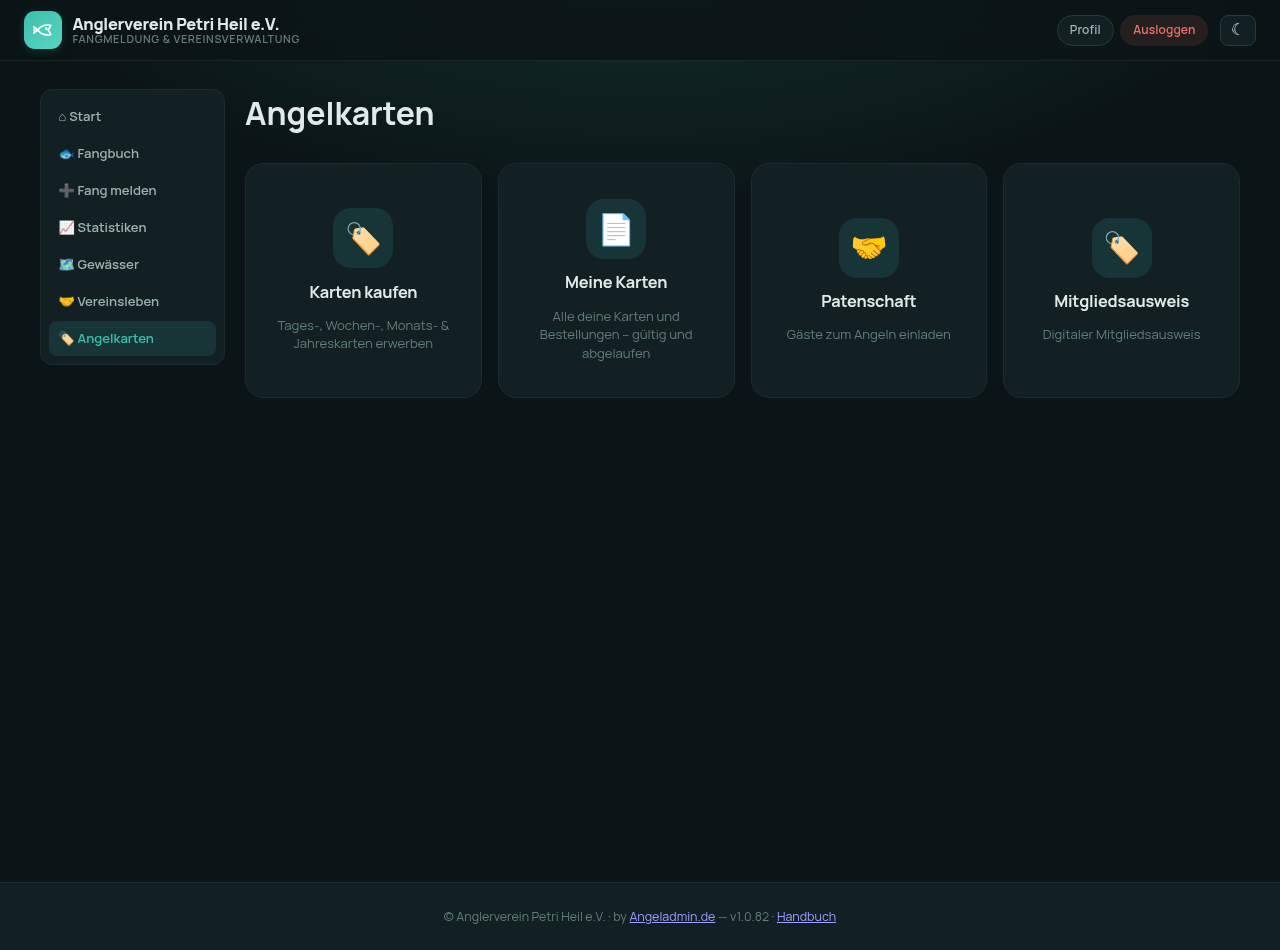1280x950 pixels.
Task: Open the Angeladmin.de footer link
Action: [x=672, y=917]
